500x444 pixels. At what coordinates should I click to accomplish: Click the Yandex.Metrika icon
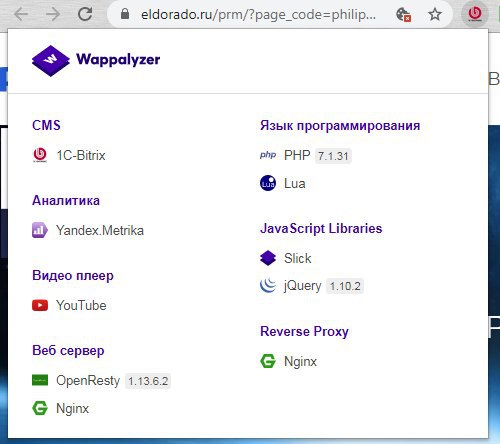coord(40,230)
